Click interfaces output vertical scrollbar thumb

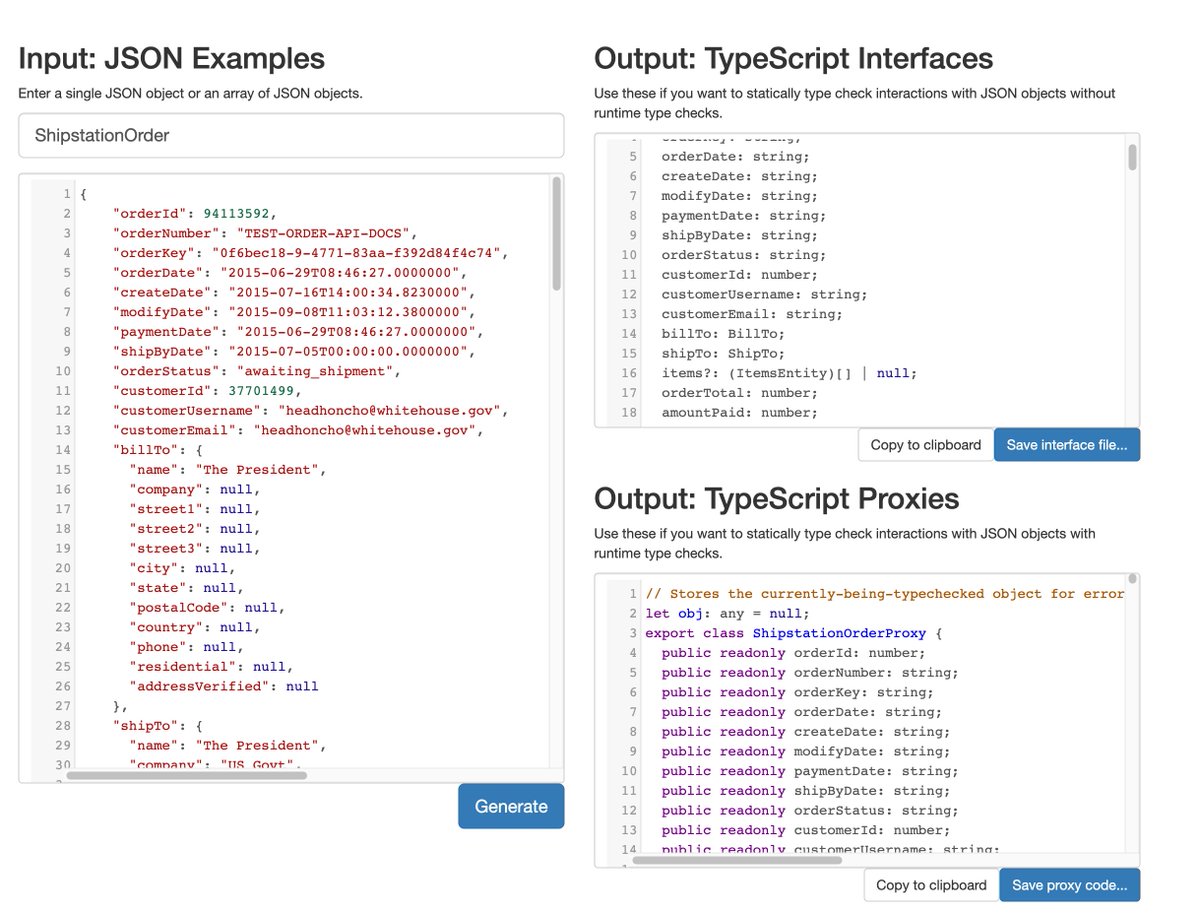(1132, 157)
